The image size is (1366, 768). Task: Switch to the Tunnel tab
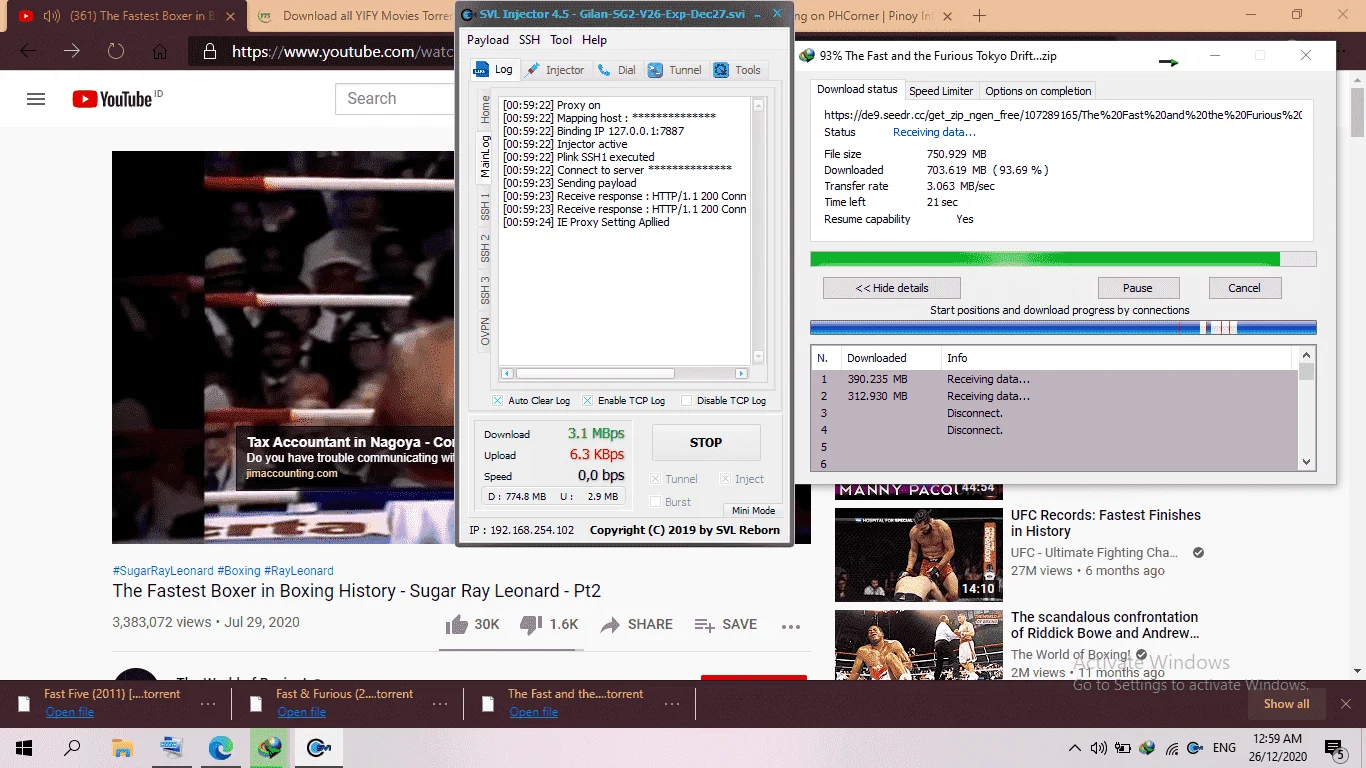coord(675,70)
